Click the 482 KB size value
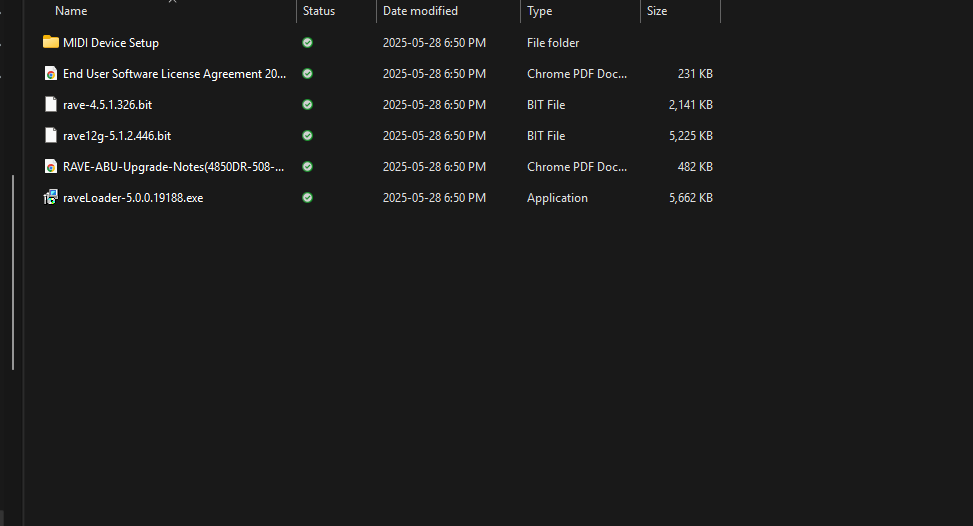Screen dimensions: 973x526 [695, 167]
